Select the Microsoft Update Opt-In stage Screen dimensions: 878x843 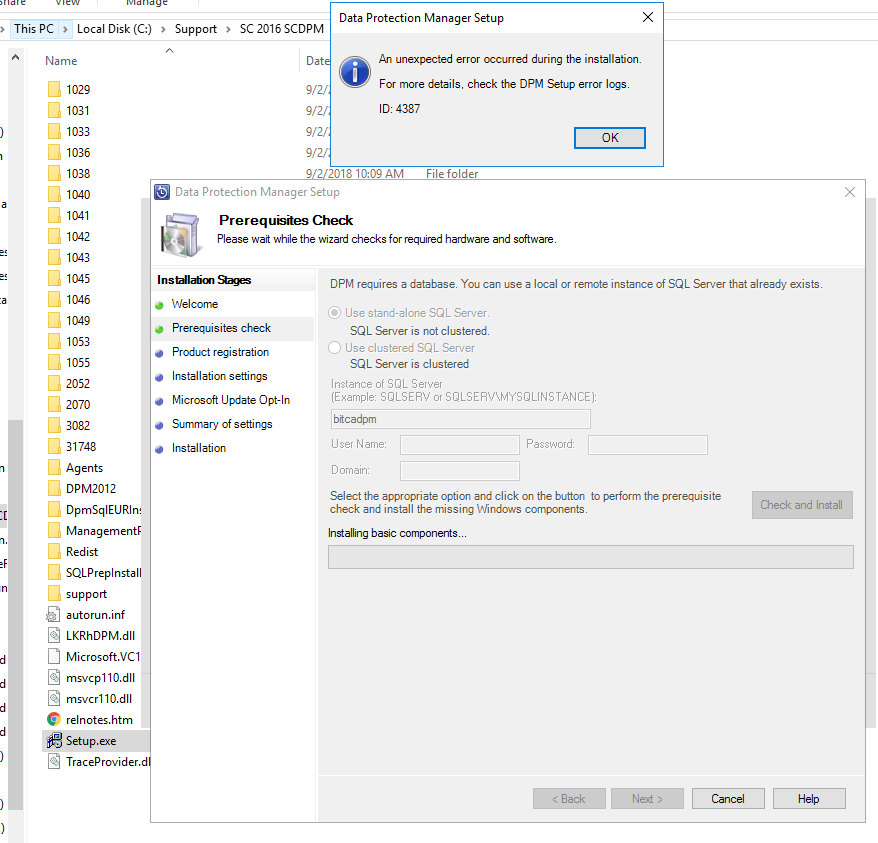pos(231,400)
